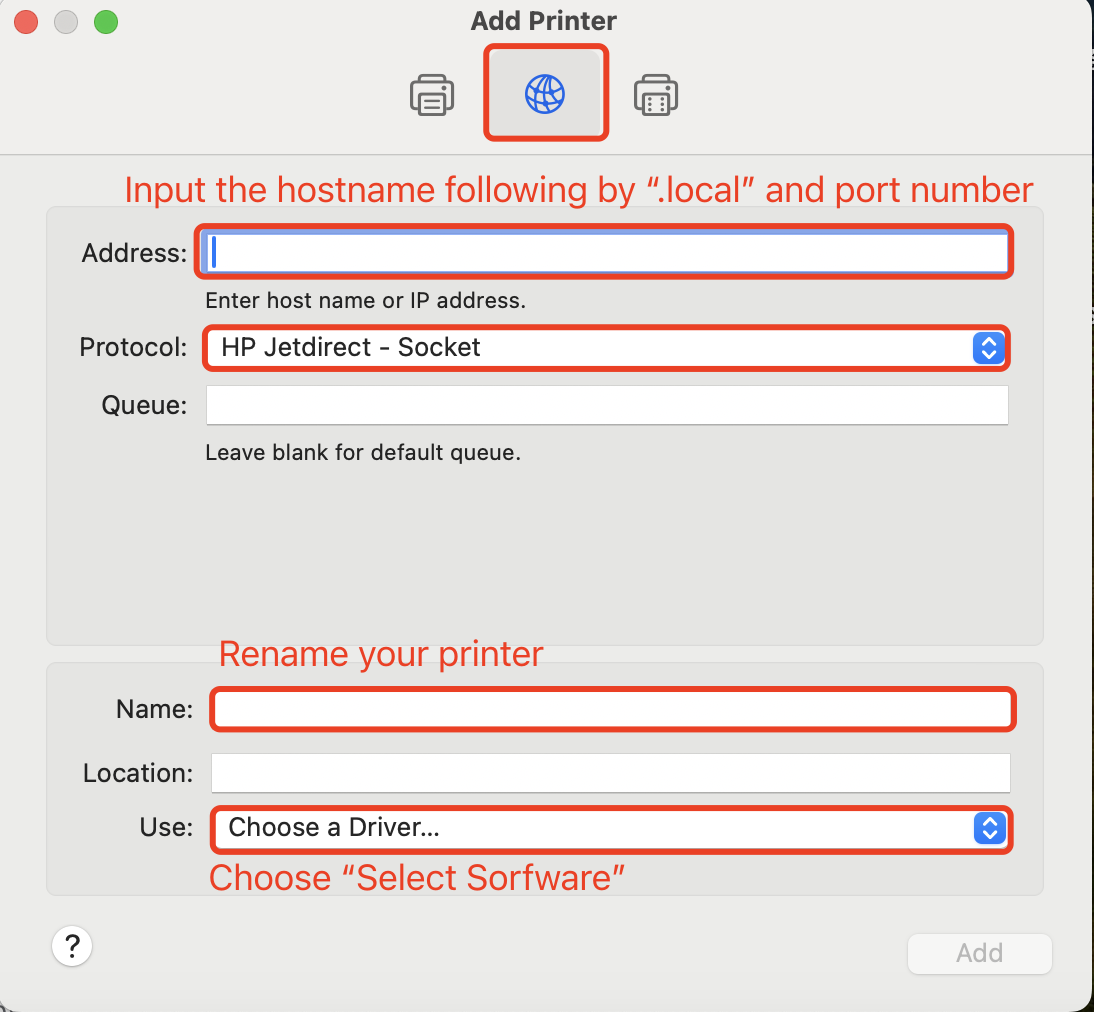Click the Name field to rename your printer
Image resolution: width=1094 pixels, height=1012 pixels.
(612, 709)
